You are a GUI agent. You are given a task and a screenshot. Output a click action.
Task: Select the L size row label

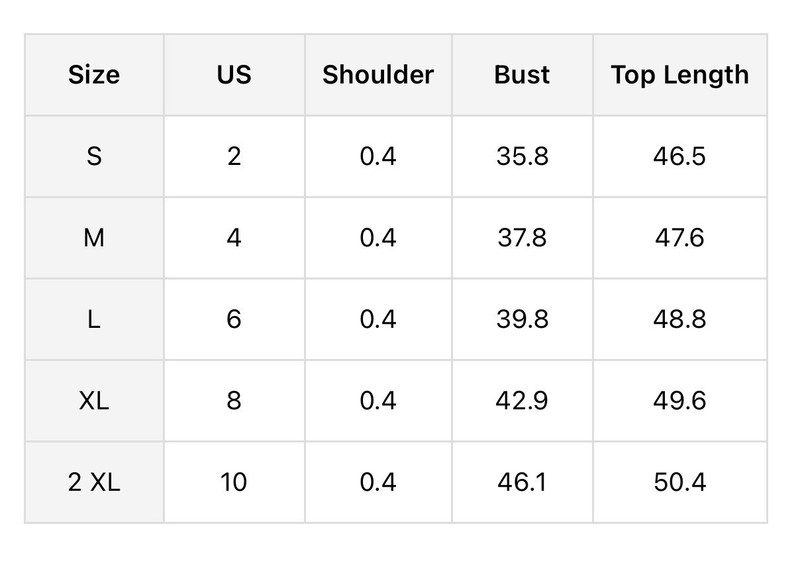94,319
